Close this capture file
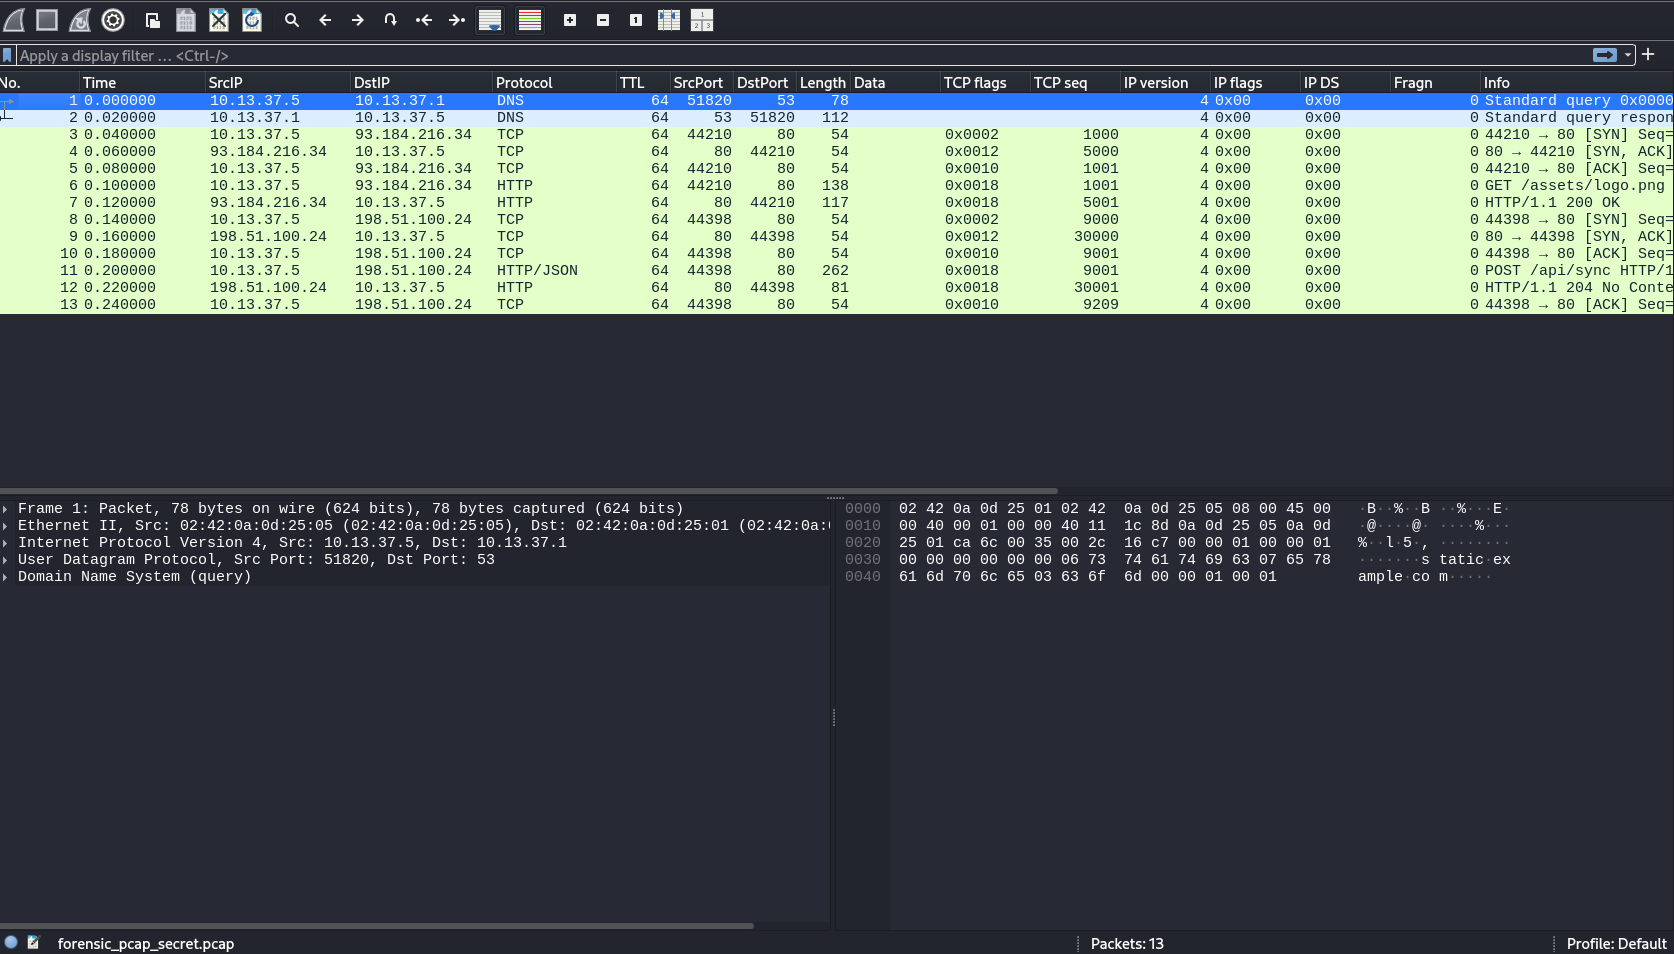1674x954 pixels. click(219, 20)
